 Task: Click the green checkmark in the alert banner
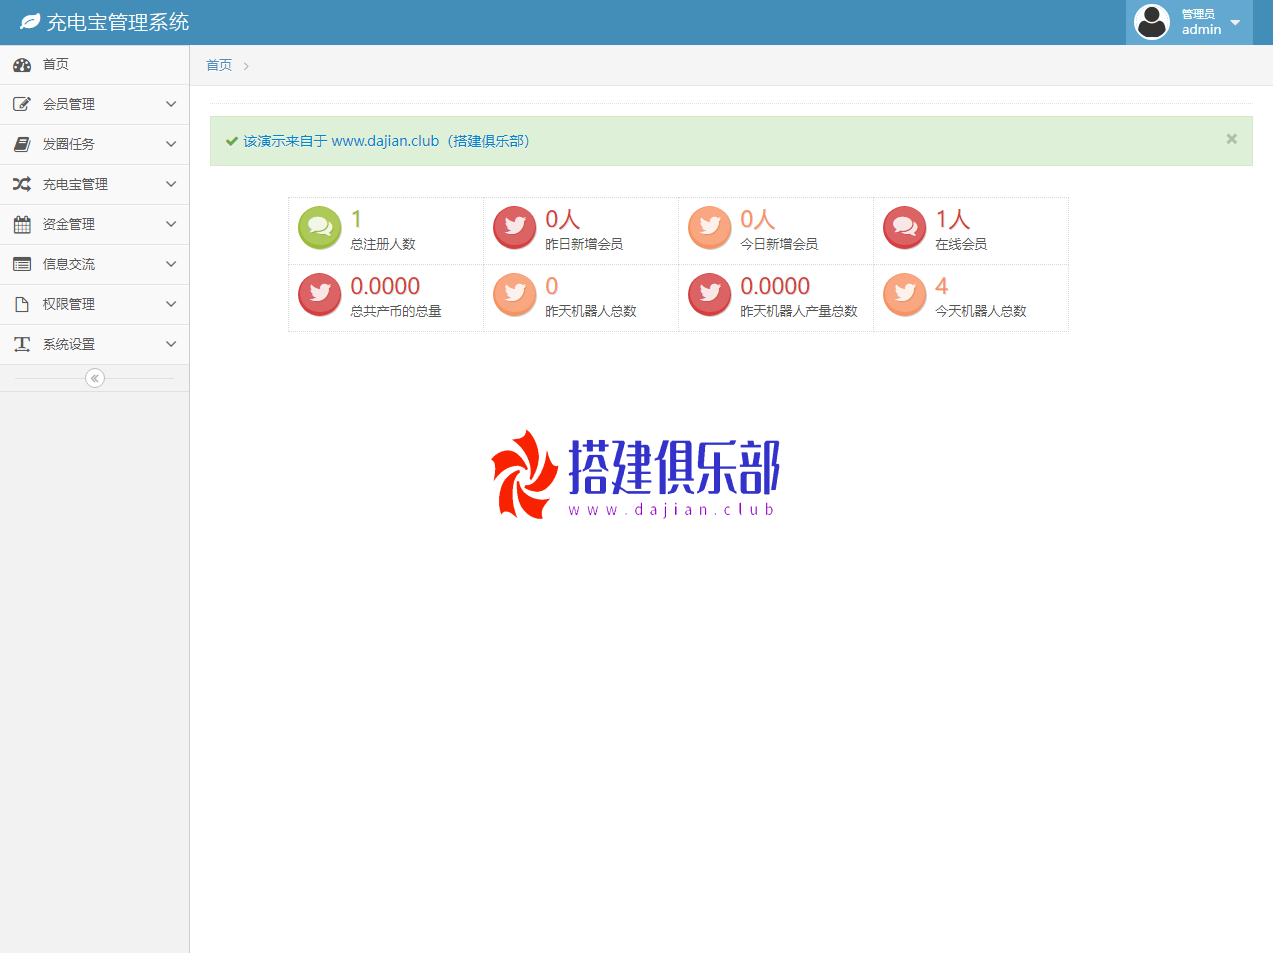(232, 141)
